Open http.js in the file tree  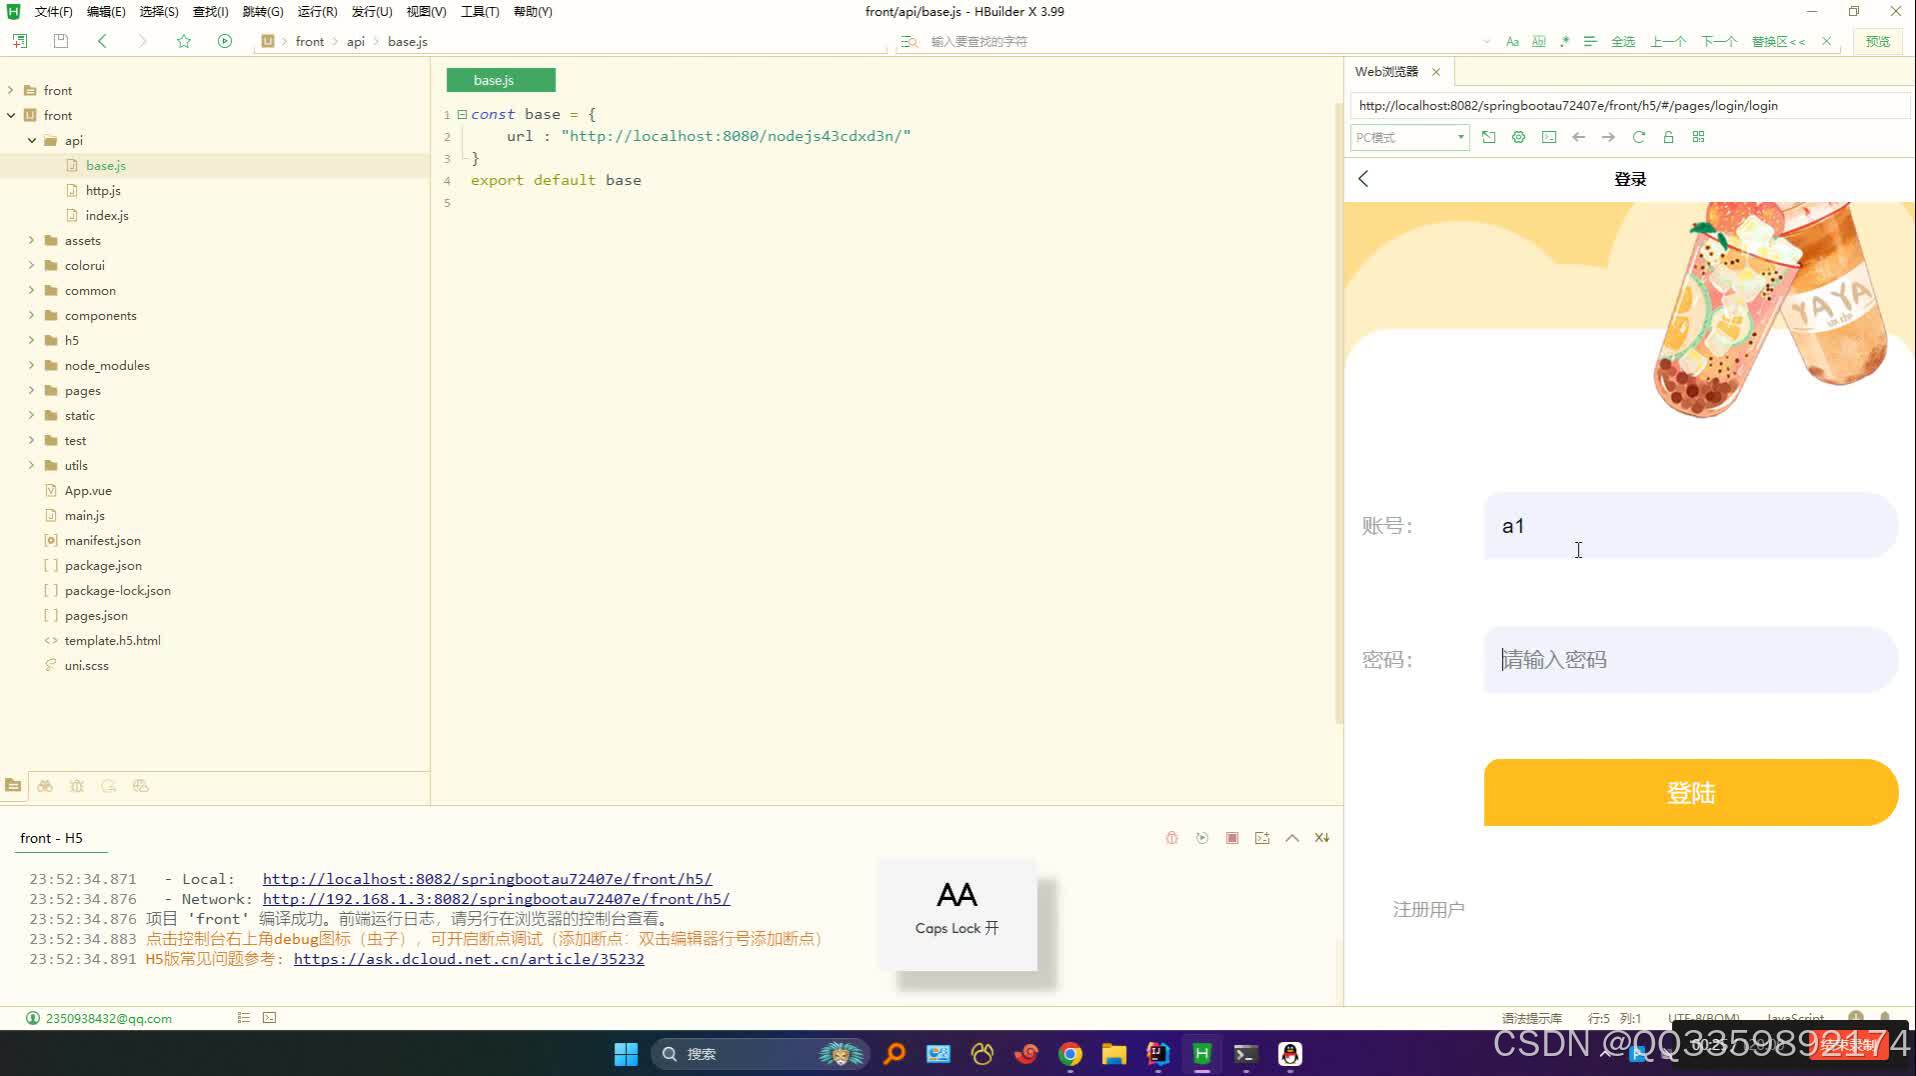tap(103, 190)
